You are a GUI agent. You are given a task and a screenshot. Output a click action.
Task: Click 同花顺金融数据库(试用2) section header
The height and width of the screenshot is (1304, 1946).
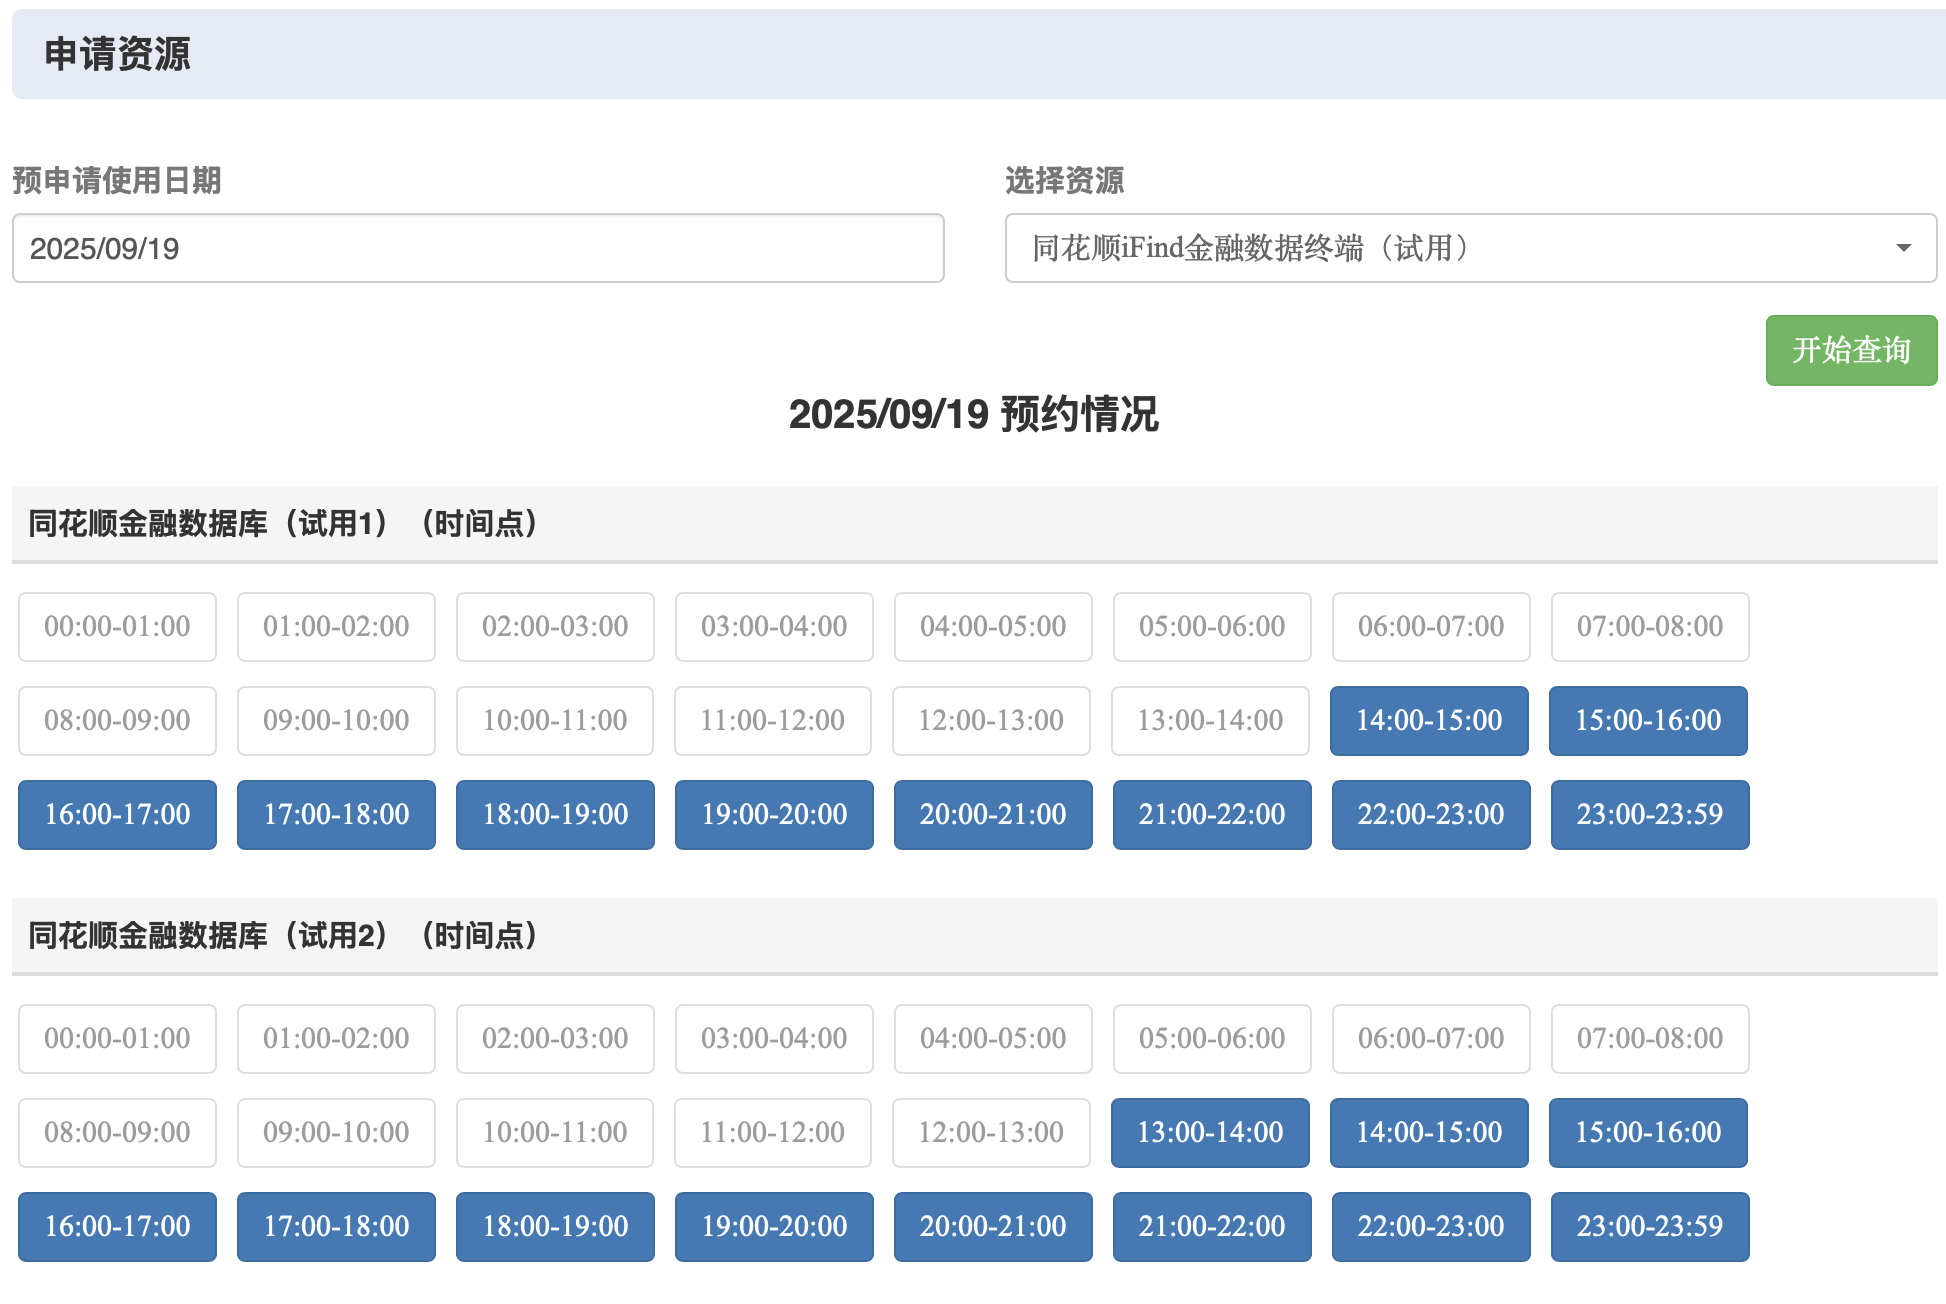(283, 935)
